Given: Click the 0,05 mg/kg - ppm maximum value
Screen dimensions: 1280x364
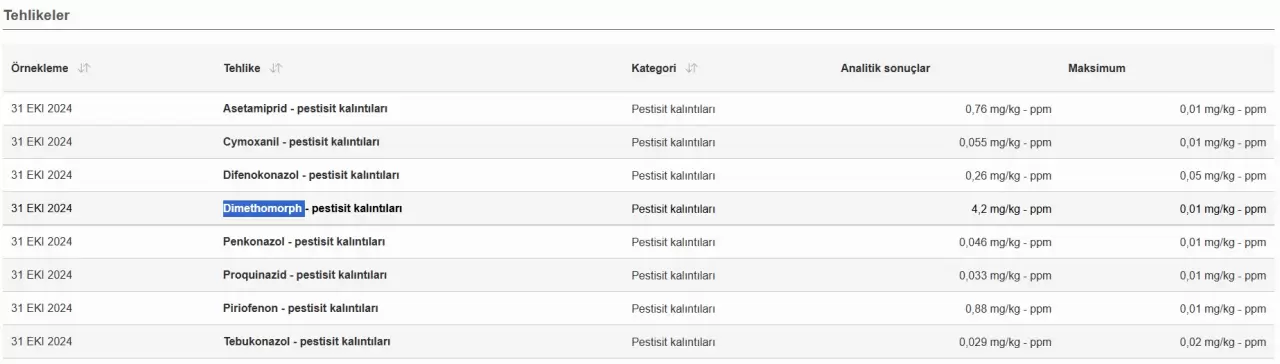Looking at the screenshot, I should coord(1222,176).
